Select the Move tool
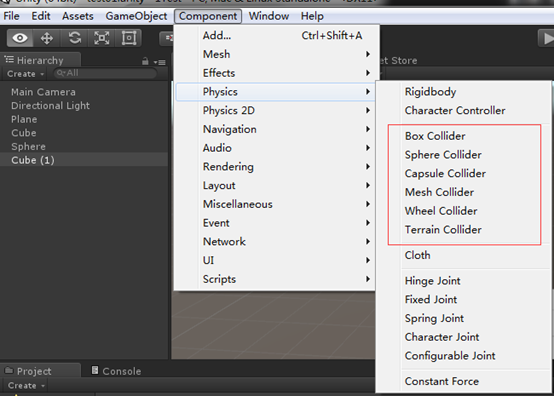The width and height of the screenshot is (554, 396). [x=47, y=38]
